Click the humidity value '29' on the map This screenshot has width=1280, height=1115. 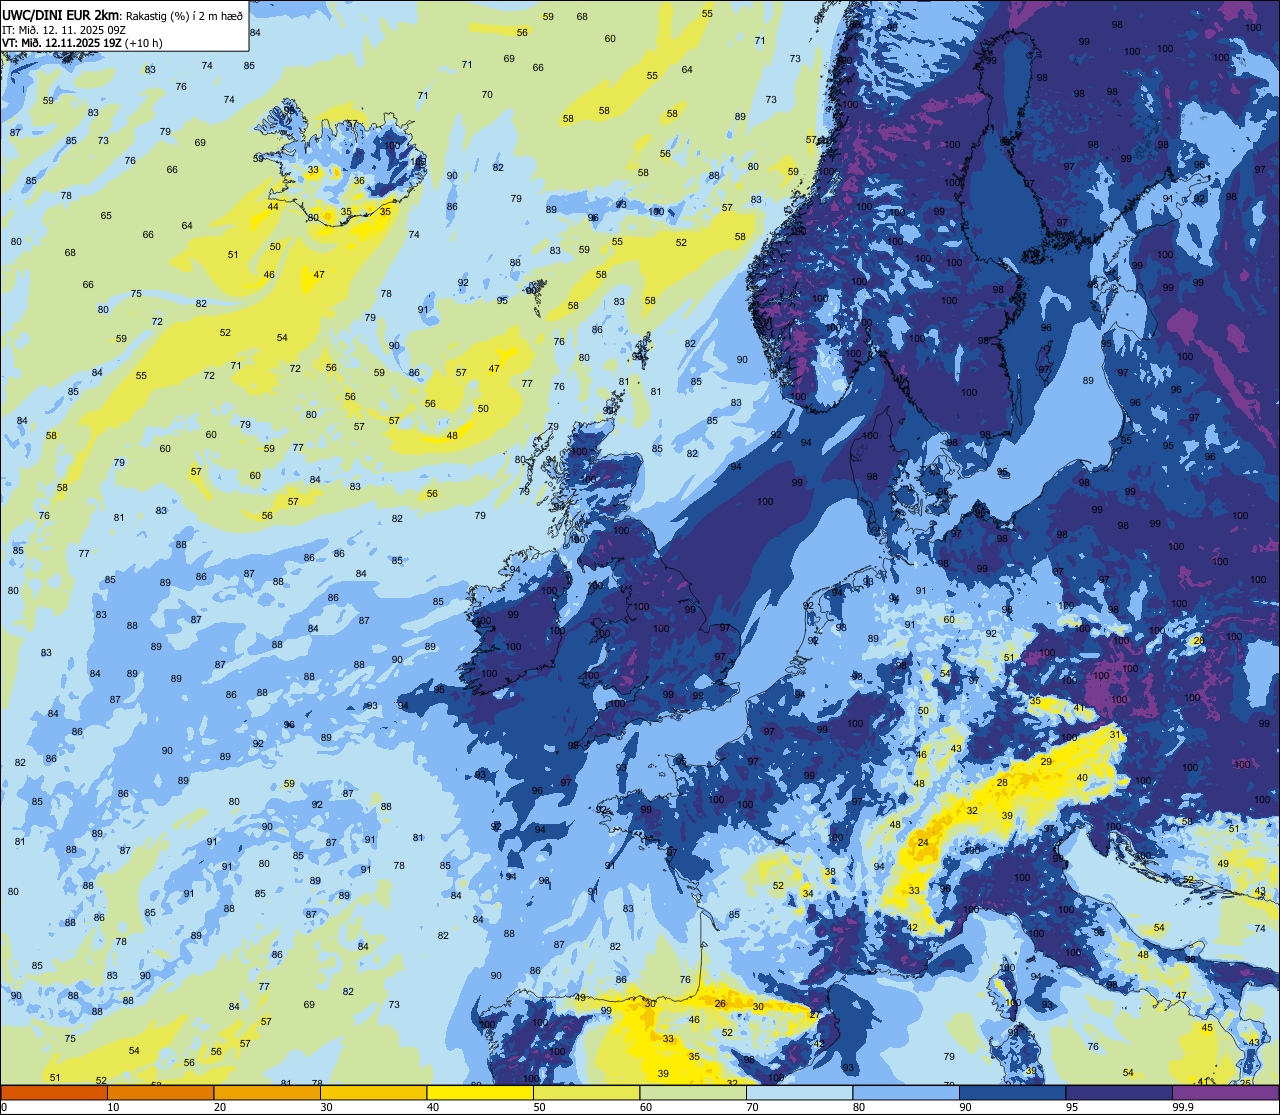tap(1046, 762)
